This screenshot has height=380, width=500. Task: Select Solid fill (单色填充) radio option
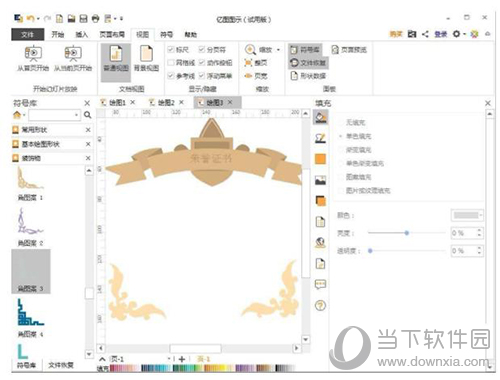pyautogui.click(x=341, y=136)
